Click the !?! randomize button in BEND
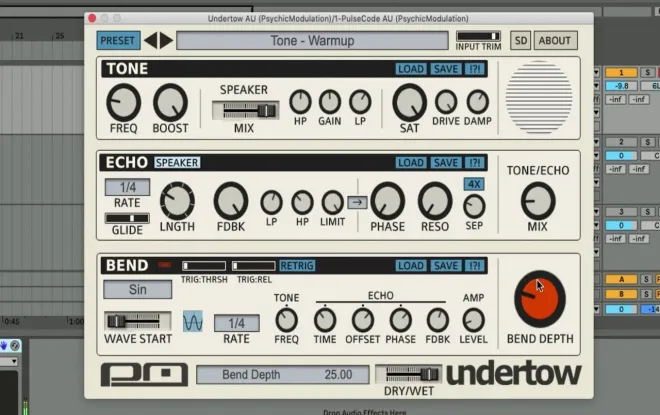660x415 pixels. tap(475, 266)
